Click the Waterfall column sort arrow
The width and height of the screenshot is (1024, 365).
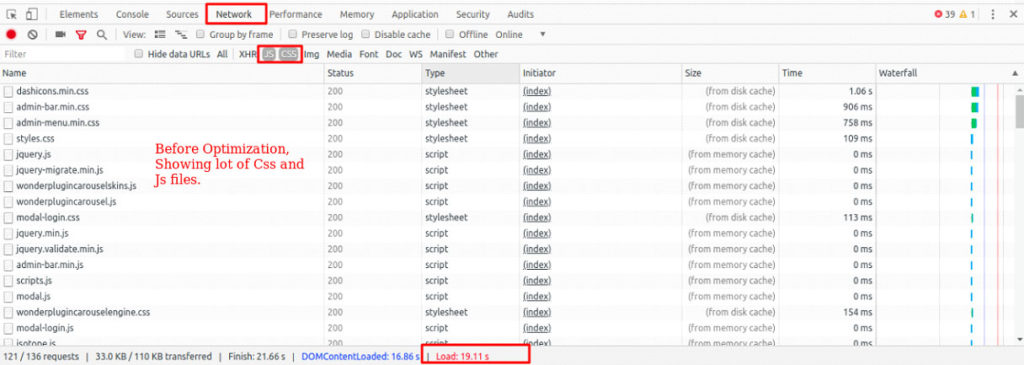pyautogui.click(x=1015, y=74)
